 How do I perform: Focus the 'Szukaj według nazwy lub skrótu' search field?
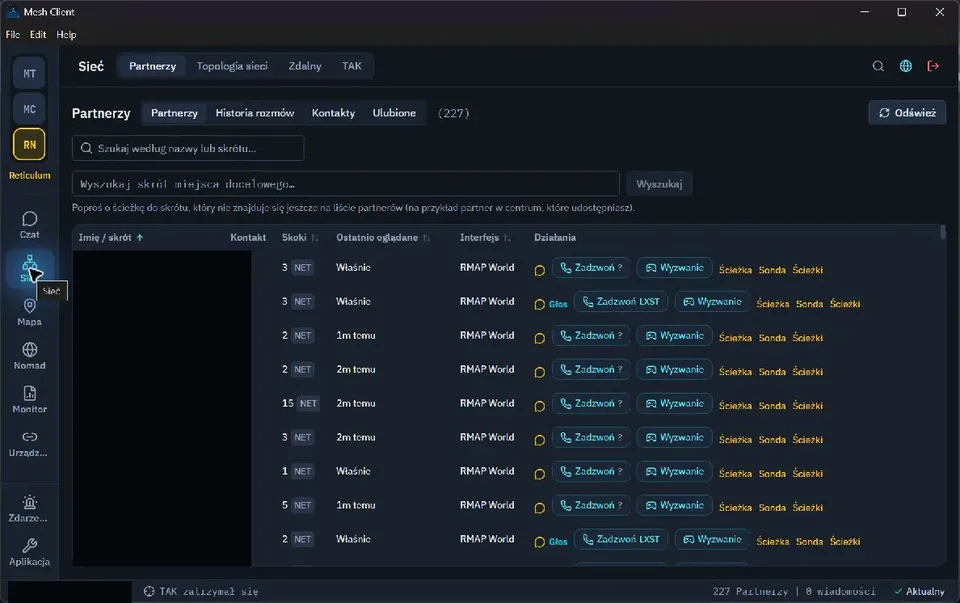click(x=188, y=148)
